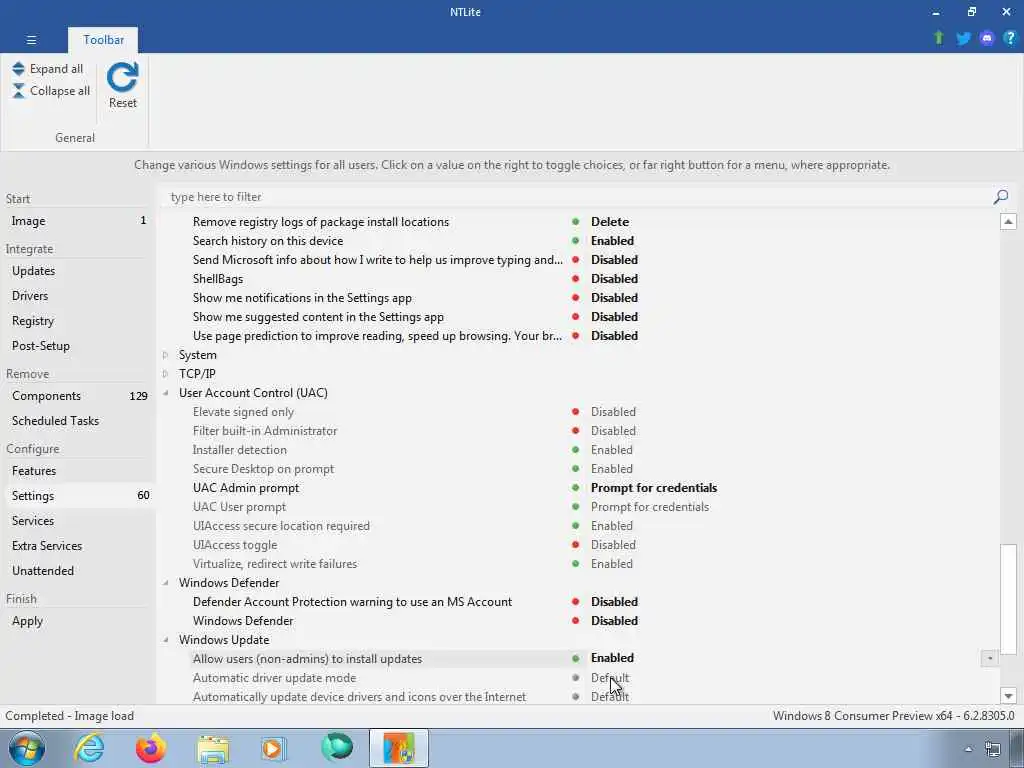
Task: Toggle UAC Admin prompt value
Action: pyautogui.click(x=654, y=488)
